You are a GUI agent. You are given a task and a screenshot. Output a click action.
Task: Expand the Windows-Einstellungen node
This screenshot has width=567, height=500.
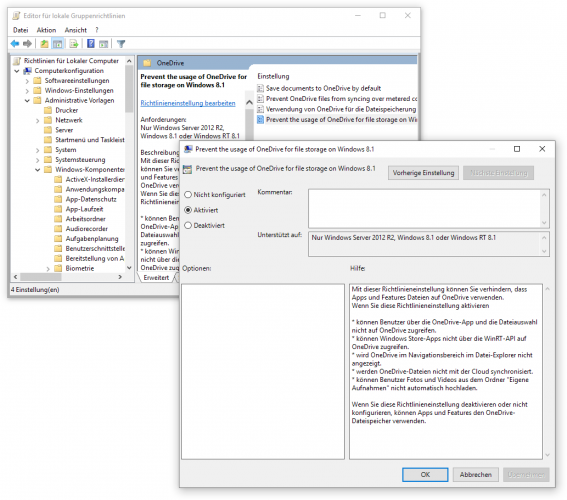27,91
